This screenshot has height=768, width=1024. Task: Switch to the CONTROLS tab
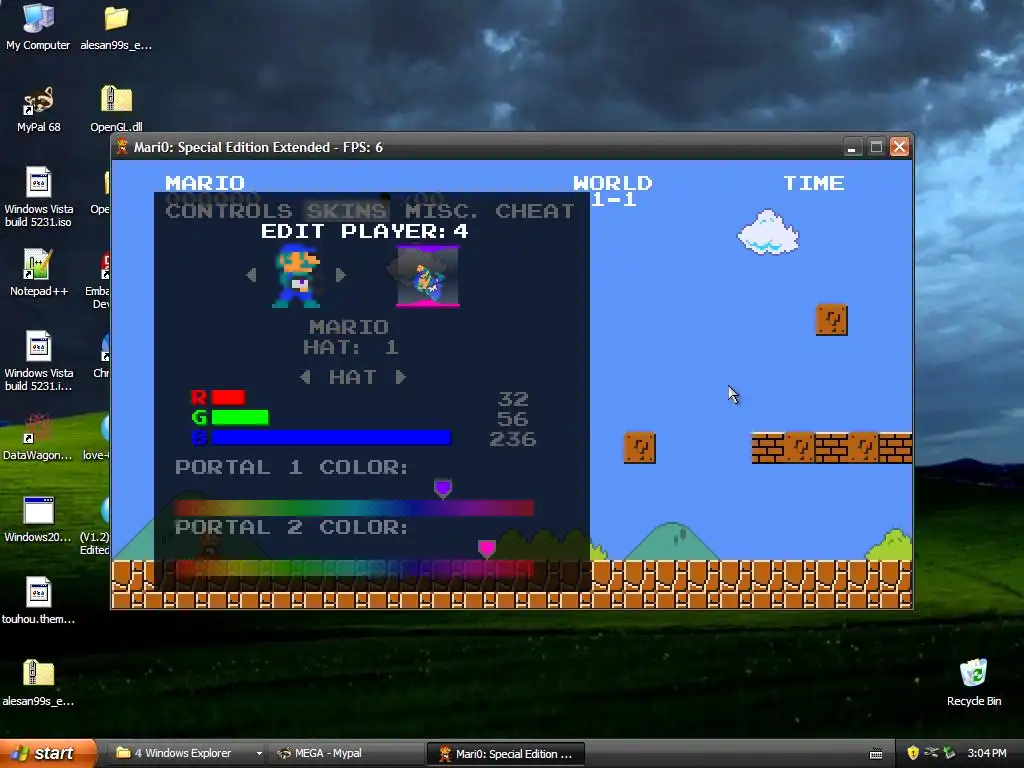[x=229, y=211]
